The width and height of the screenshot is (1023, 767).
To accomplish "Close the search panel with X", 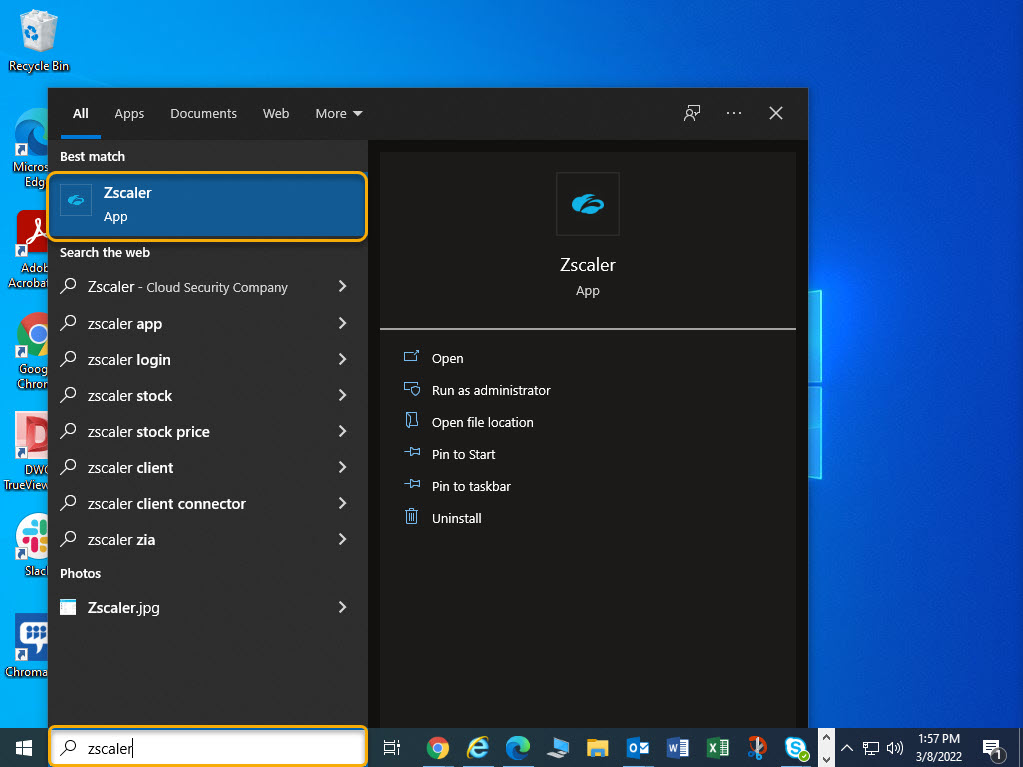I will click(776, 113).
